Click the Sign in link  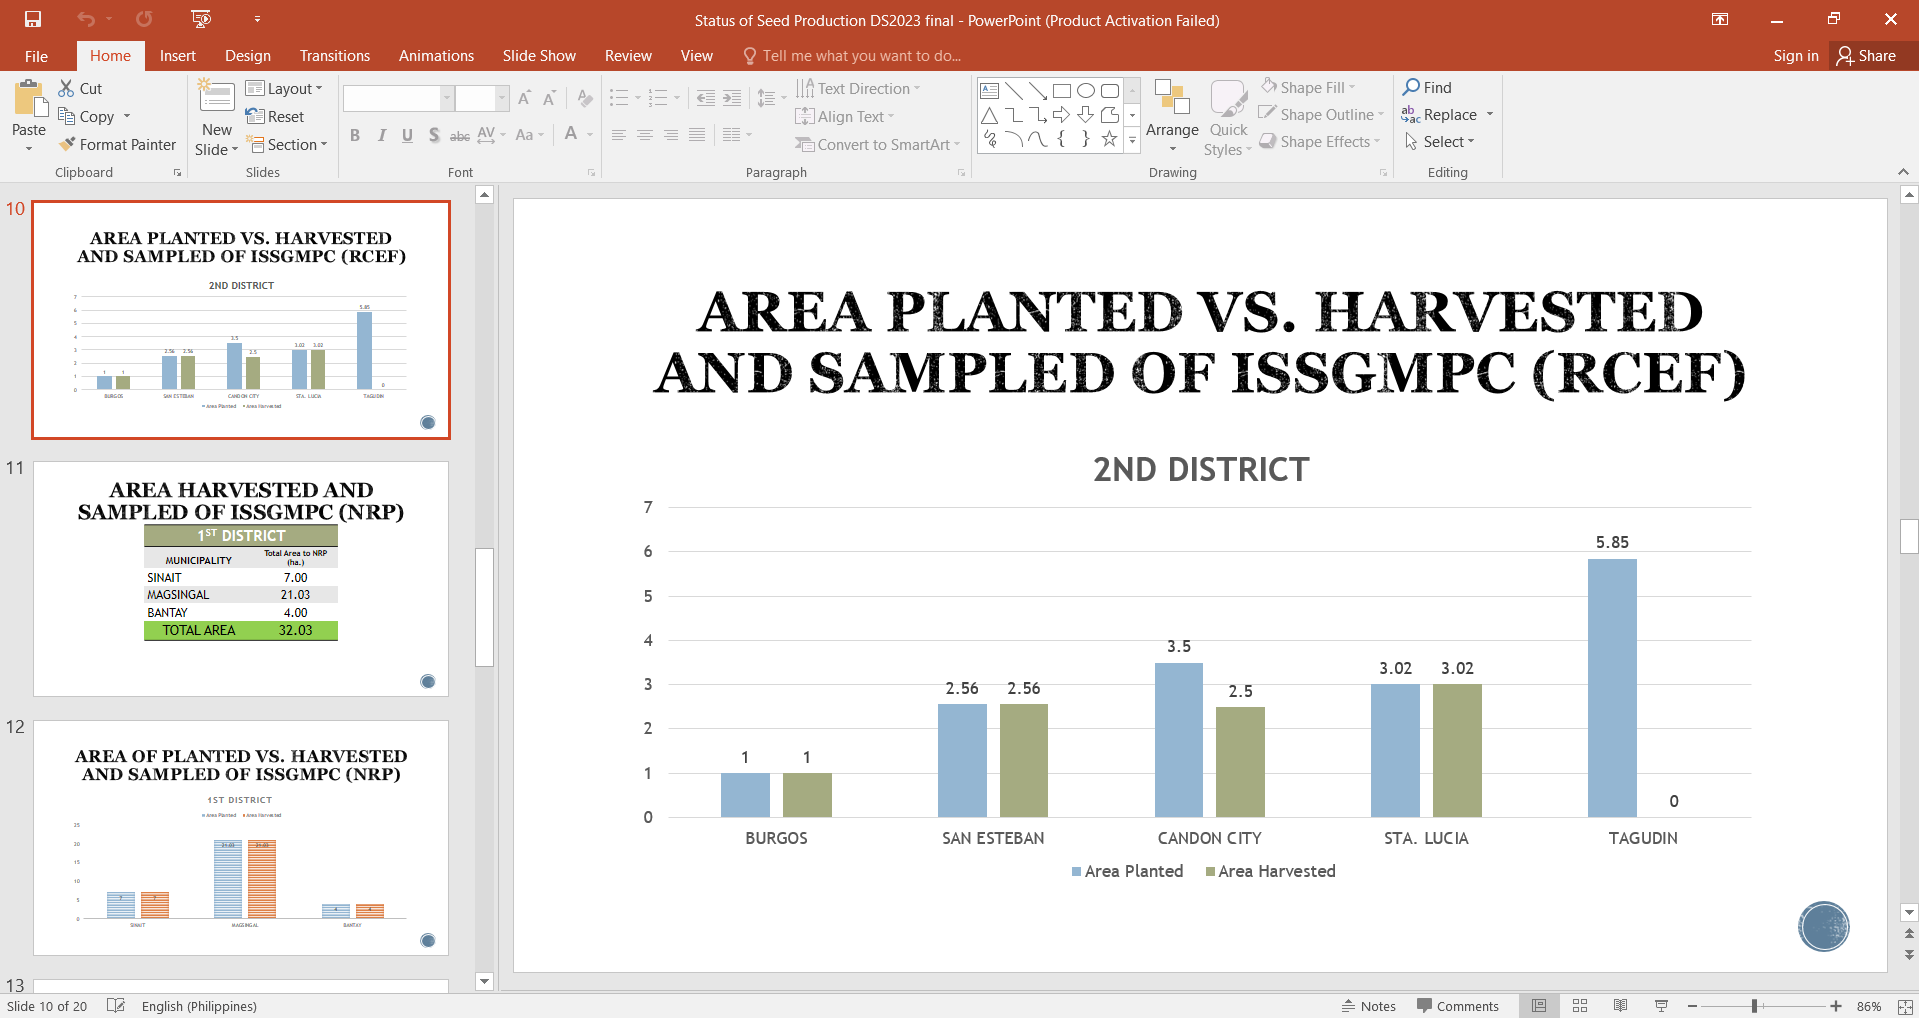pyautogui.click(x=1795, y=56)
